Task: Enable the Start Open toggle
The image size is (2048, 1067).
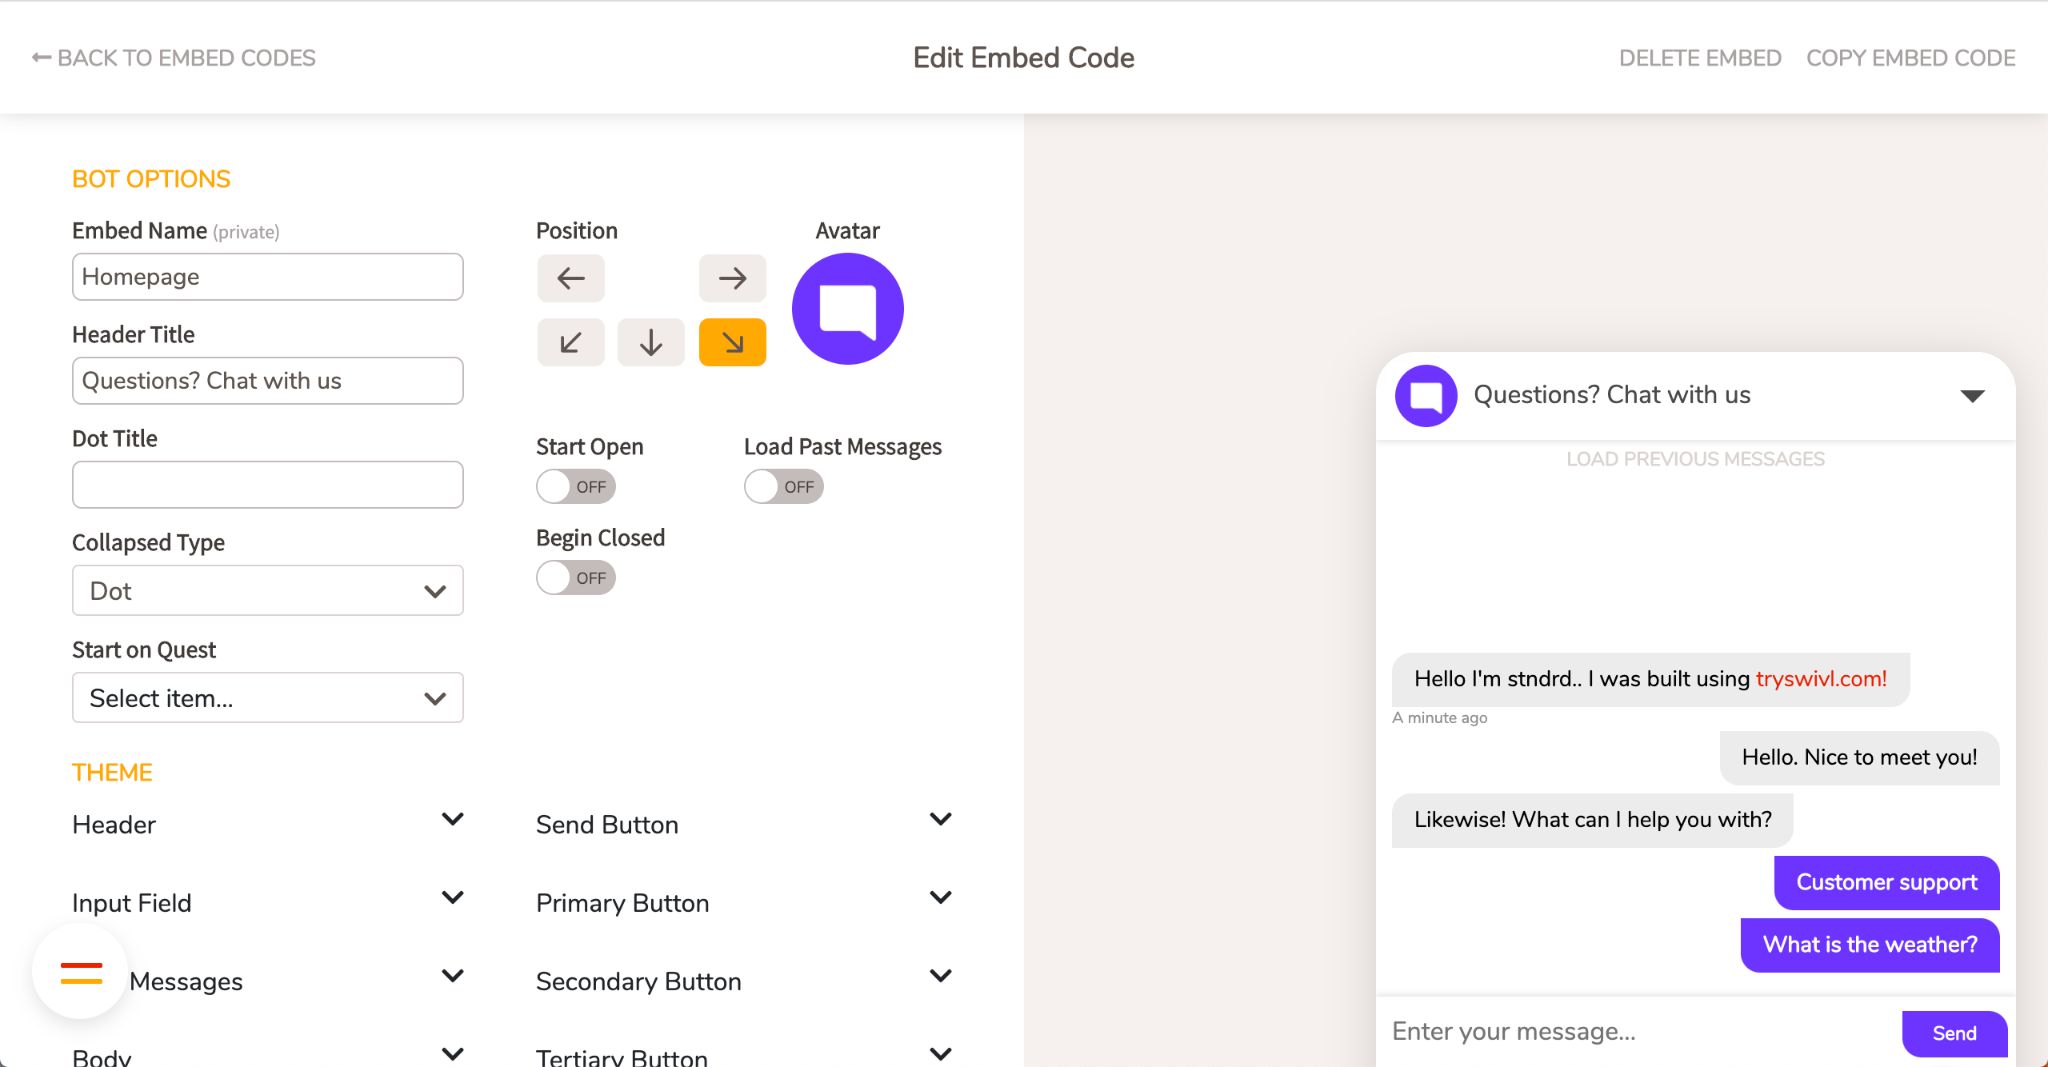Action: tap(575, 487)
